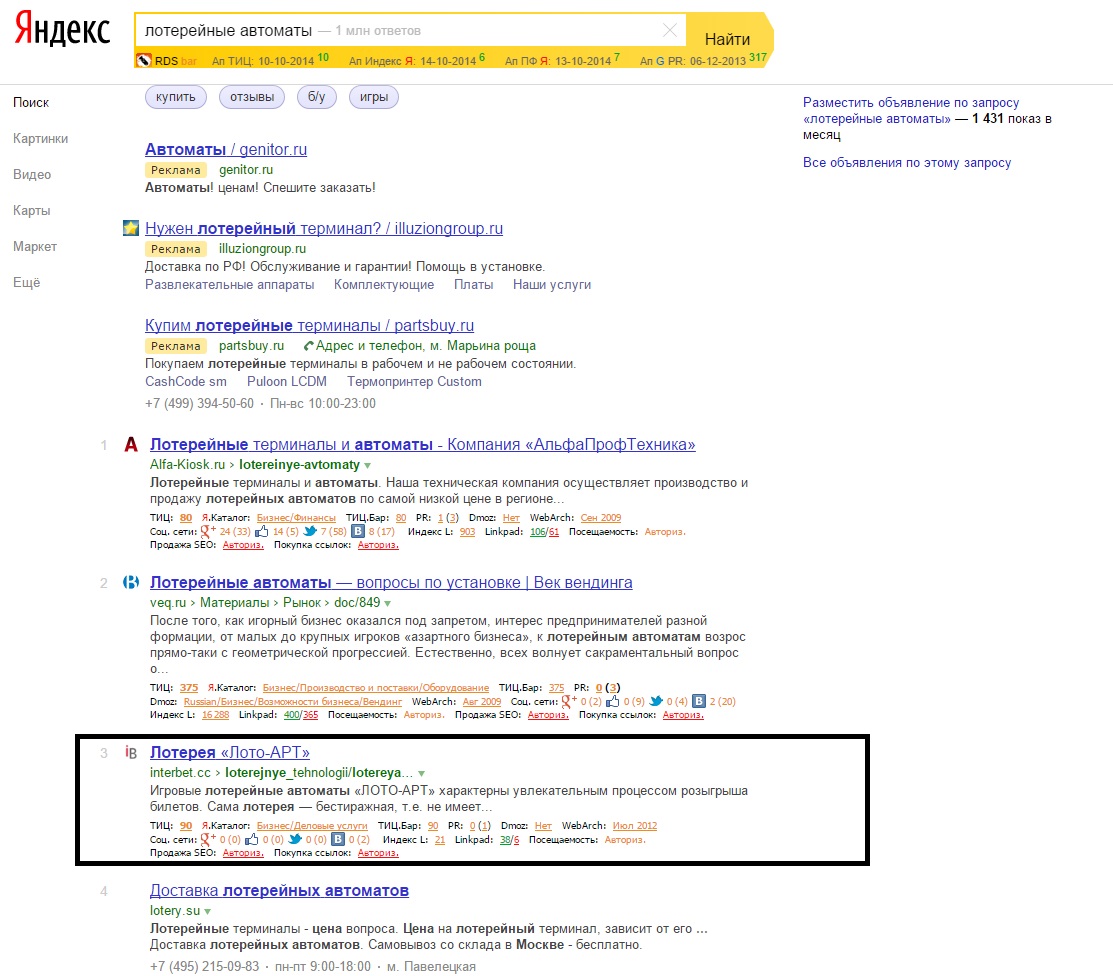The width and height of the screenshot is (1113, 976).
Task: Click VK icon in interbet.cc social stats
Action: (x=338, y=839)
